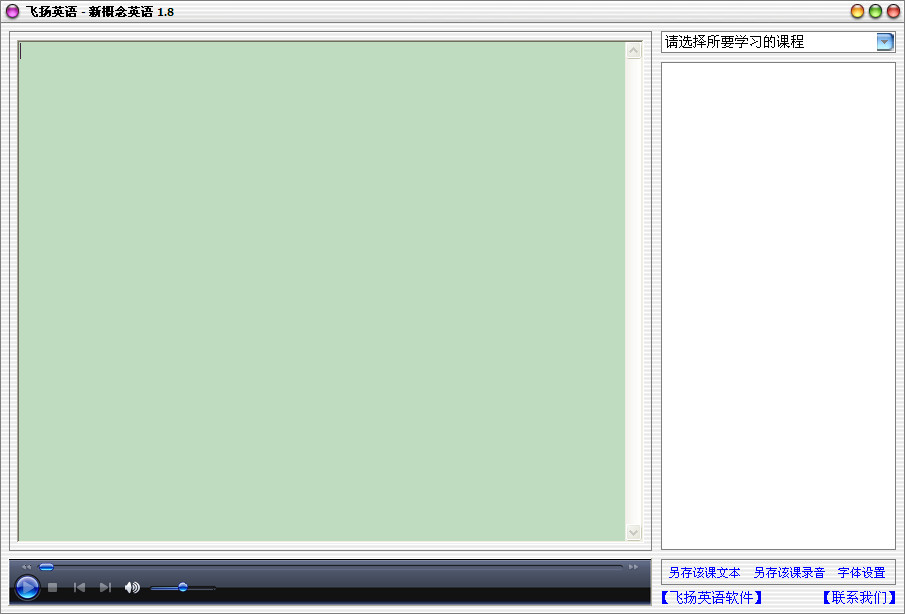Click inside the empty lesson list panel
The width and height of the screenshot is (905, 614).
click(778, 306)
